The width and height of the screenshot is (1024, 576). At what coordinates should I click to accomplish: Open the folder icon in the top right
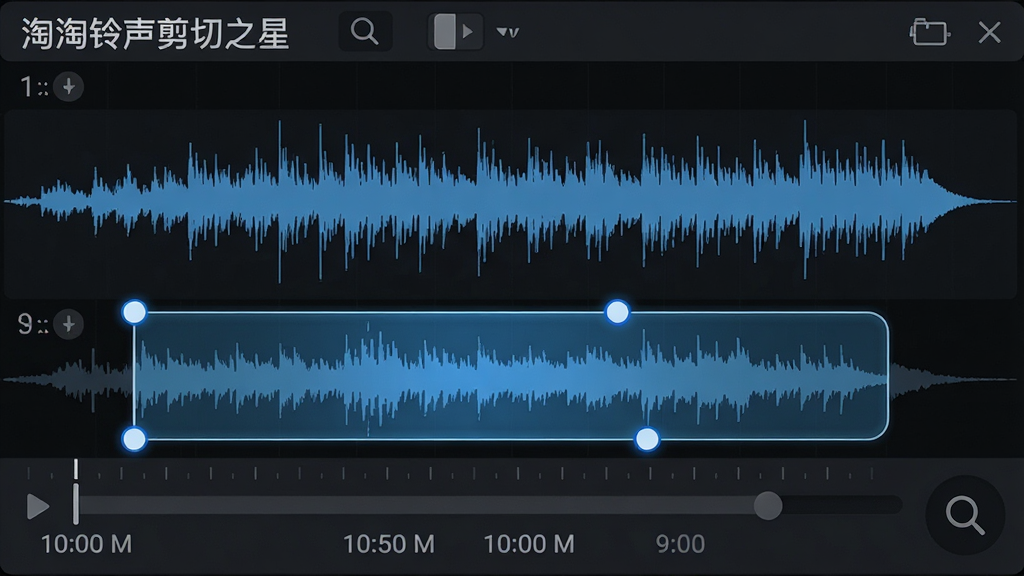coord(929,32)
